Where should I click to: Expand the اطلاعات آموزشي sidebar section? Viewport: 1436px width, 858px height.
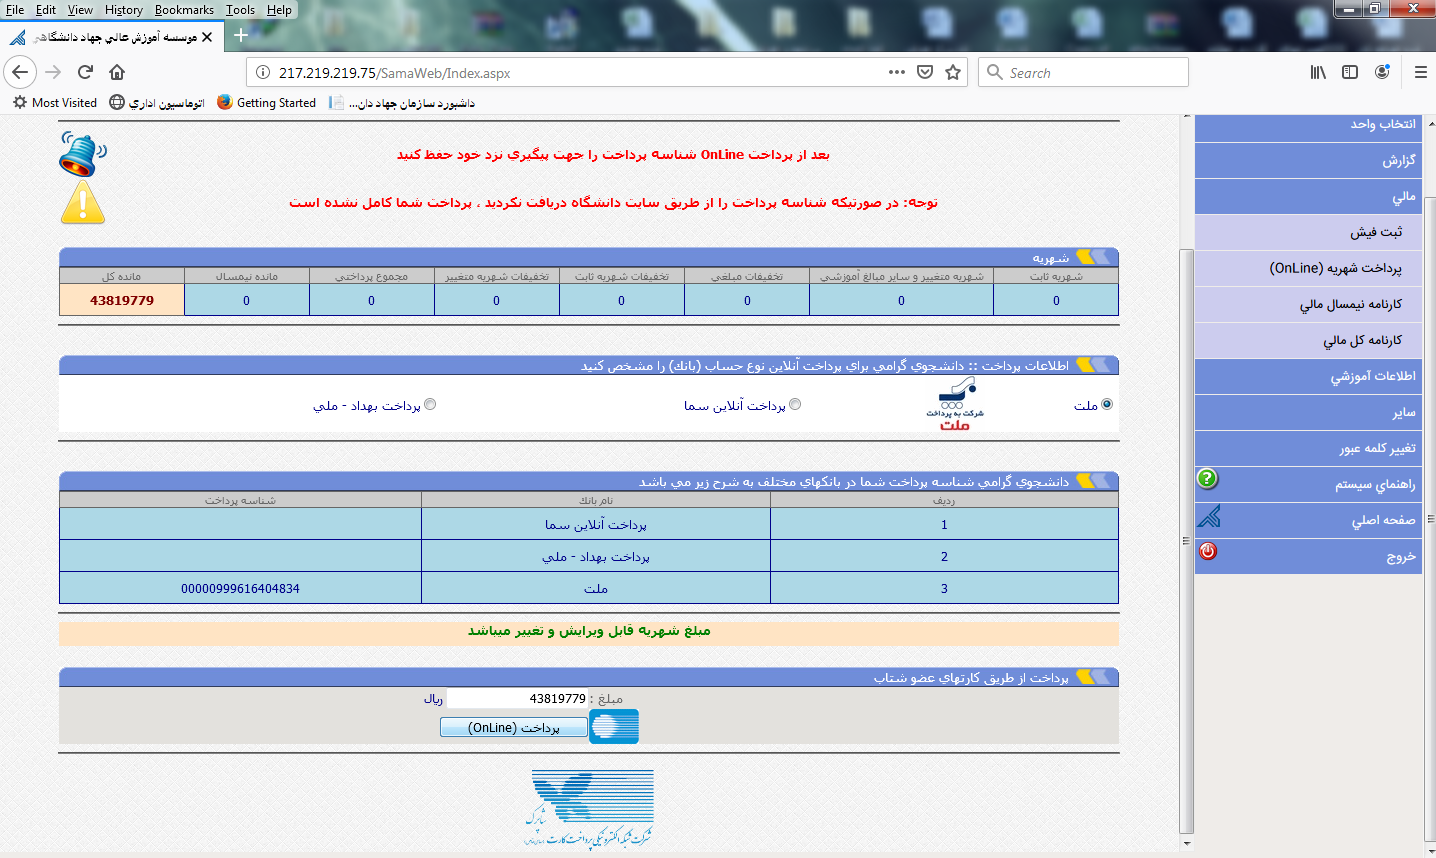click(x=1307, y=376)
